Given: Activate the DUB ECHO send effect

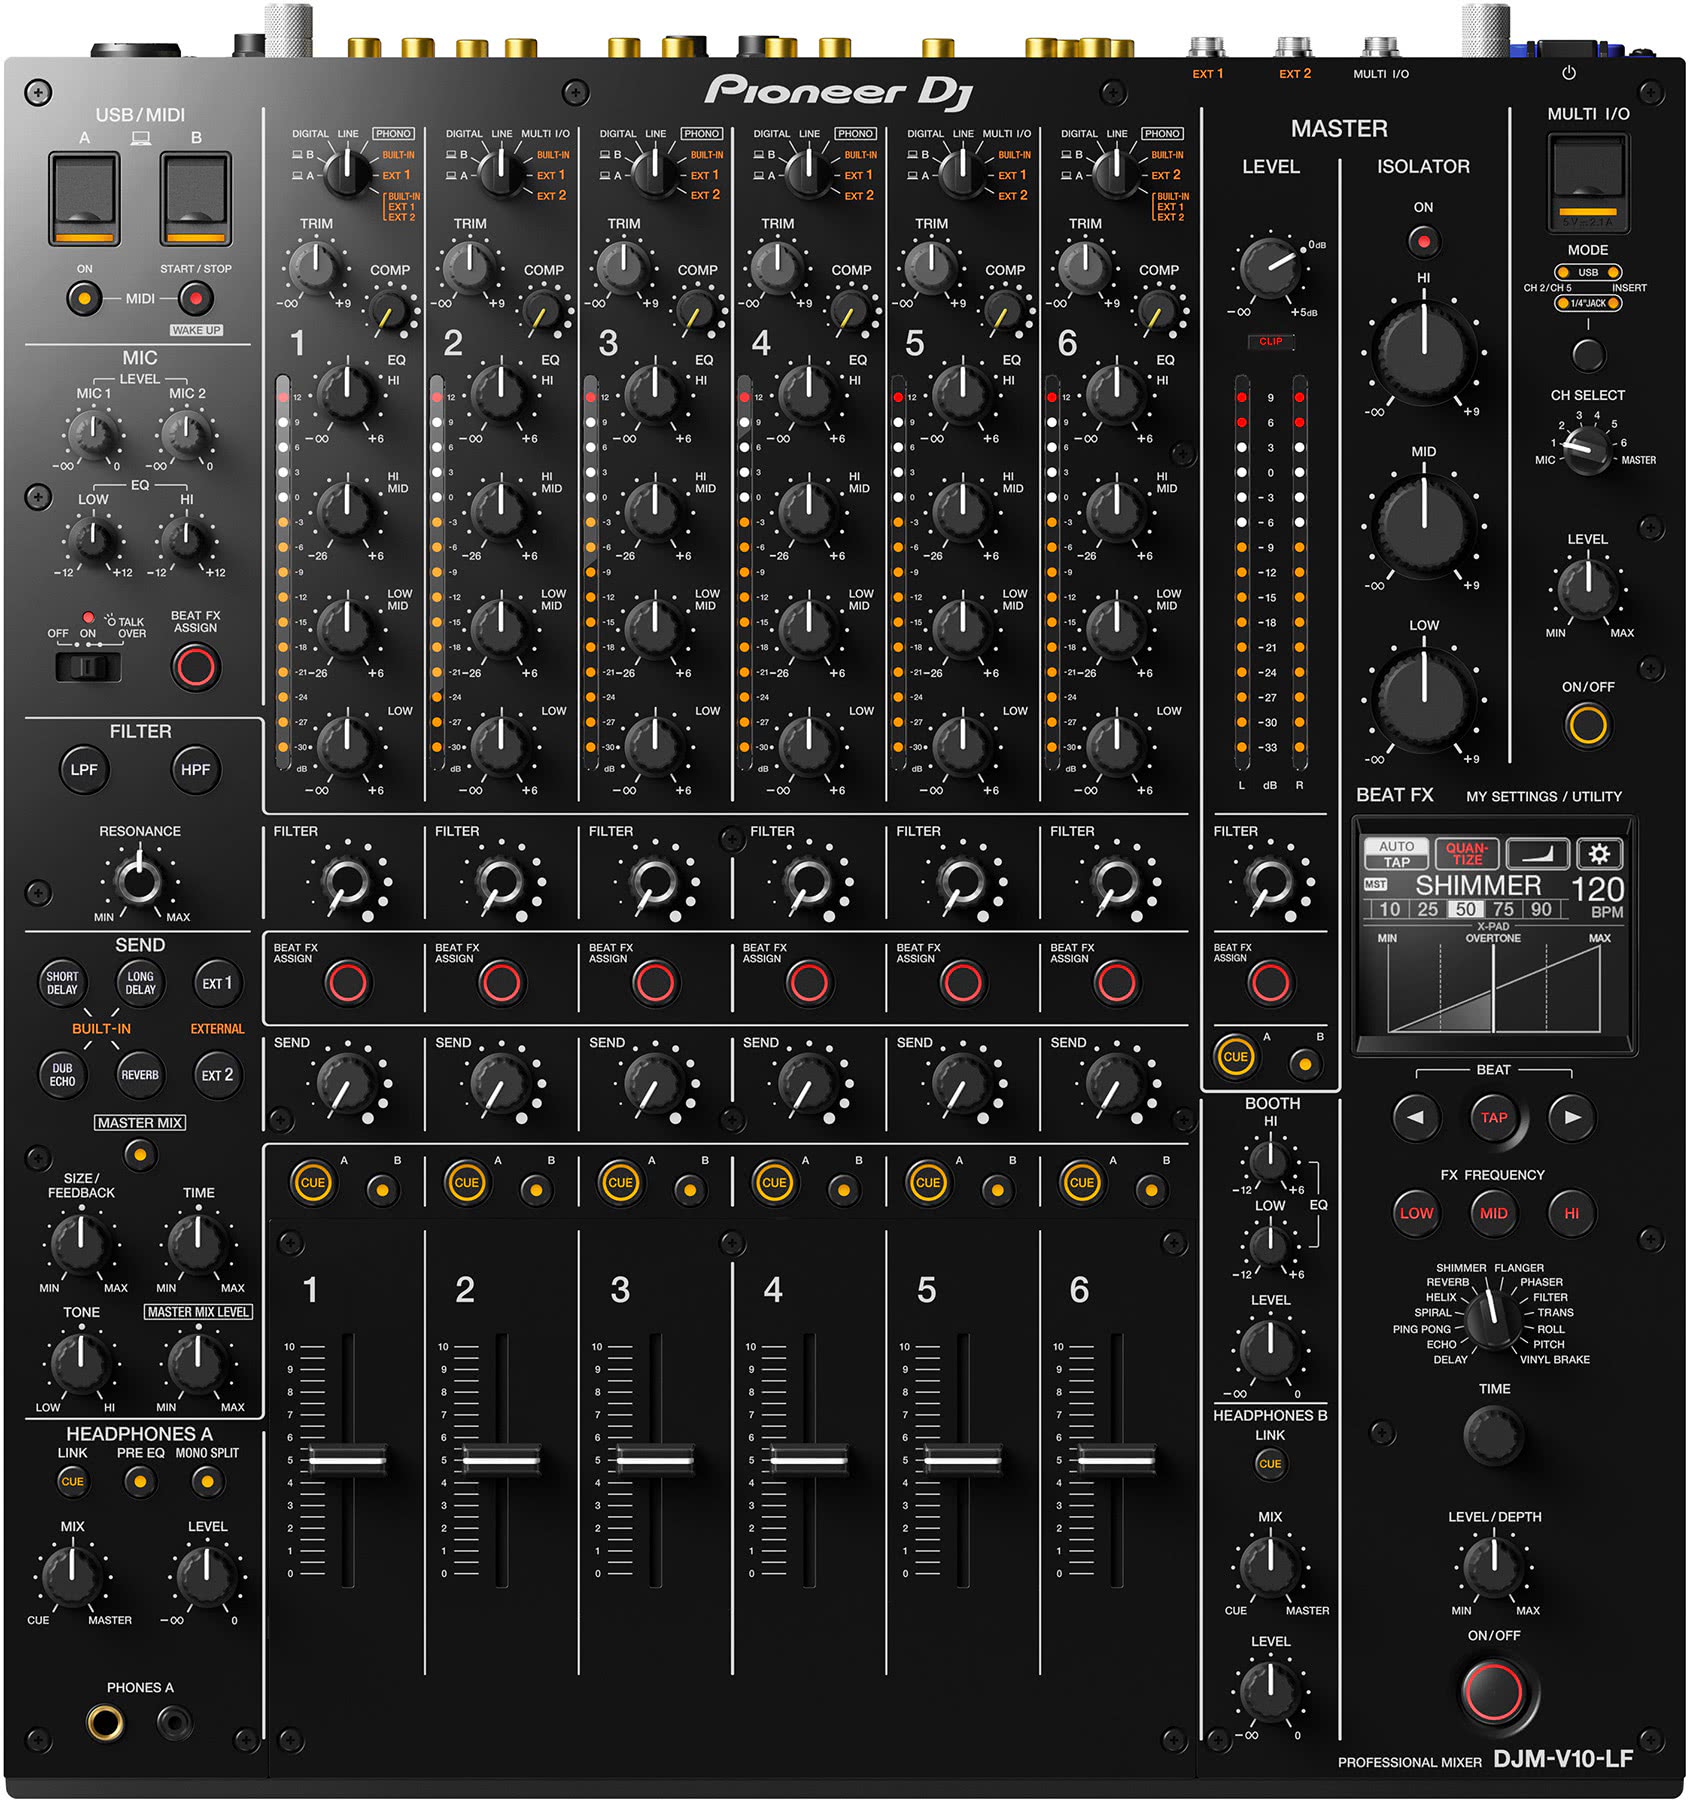Looking at the screenshot, I should pos(62,1075).
